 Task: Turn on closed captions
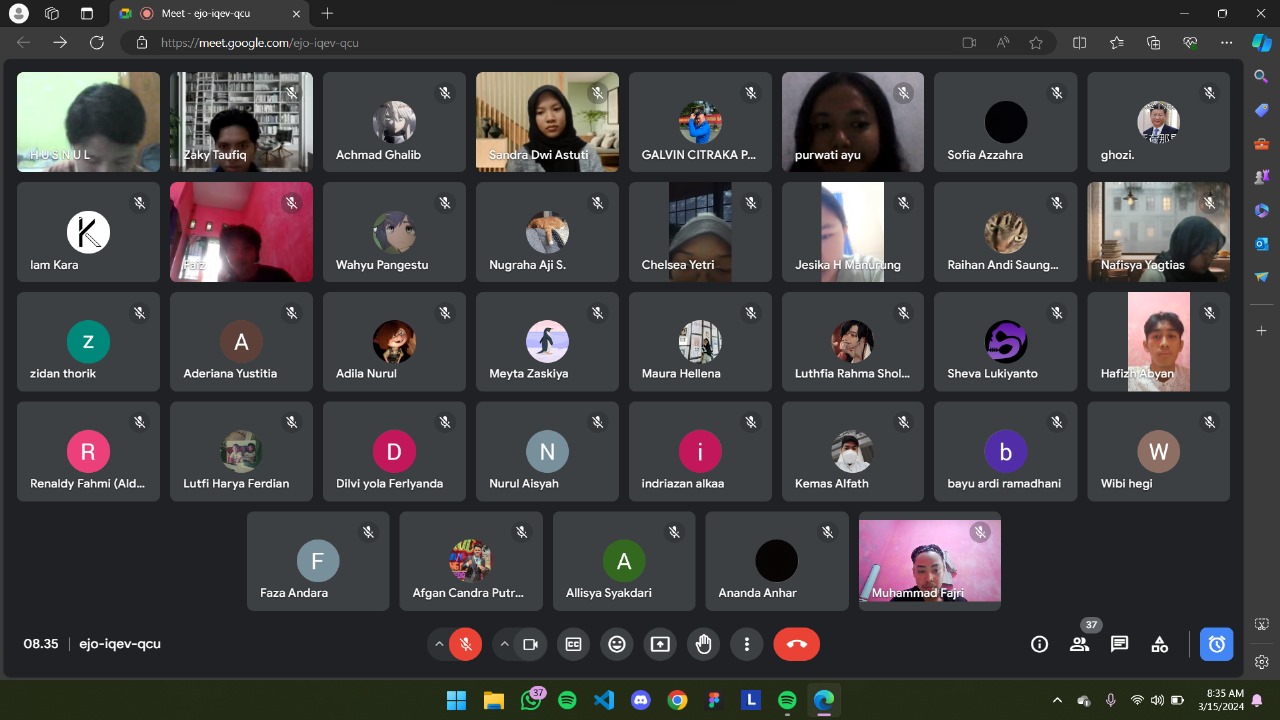573,645
